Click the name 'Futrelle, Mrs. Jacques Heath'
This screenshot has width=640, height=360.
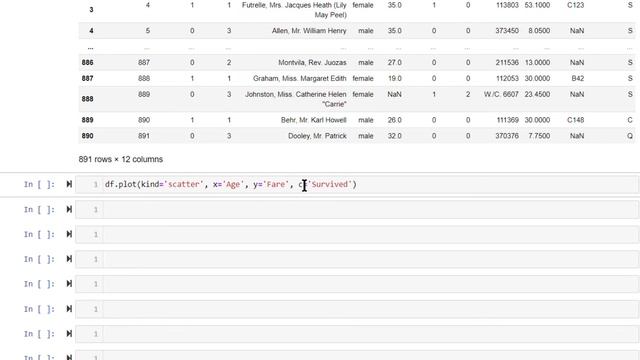pos(287,5)
